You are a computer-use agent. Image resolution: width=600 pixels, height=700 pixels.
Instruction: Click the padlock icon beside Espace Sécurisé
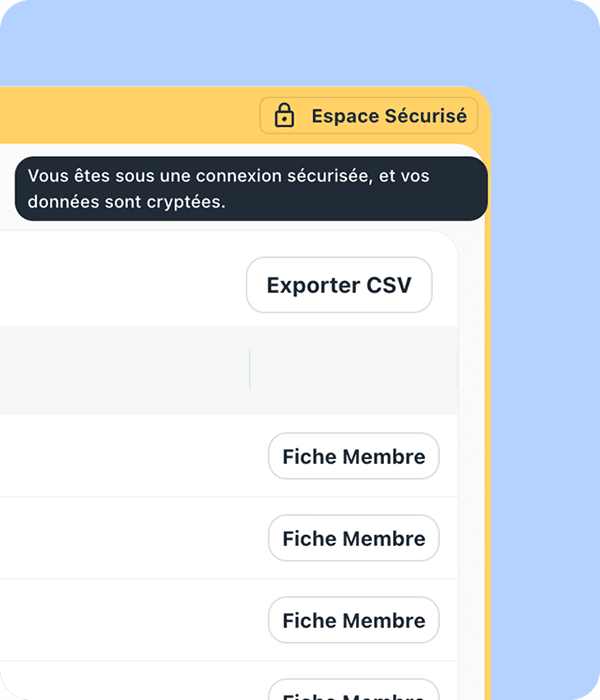click(284, 116)
